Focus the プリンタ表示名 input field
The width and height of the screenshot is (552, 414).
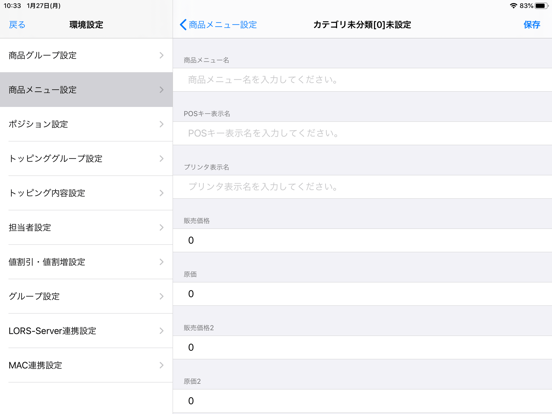tap(362, 187)
